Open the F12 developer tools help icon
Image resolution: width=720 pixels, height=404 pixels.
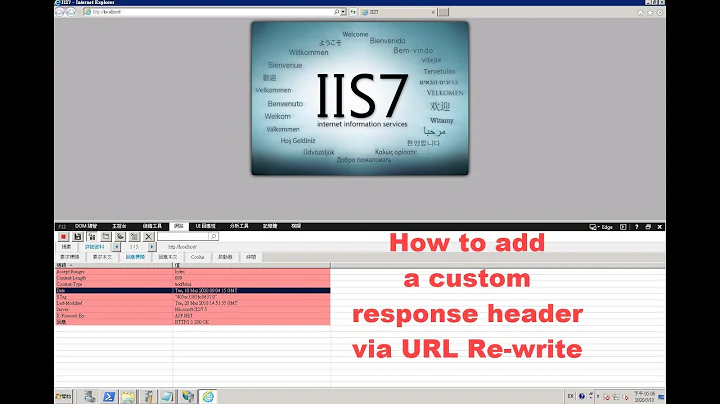[636, 227]
